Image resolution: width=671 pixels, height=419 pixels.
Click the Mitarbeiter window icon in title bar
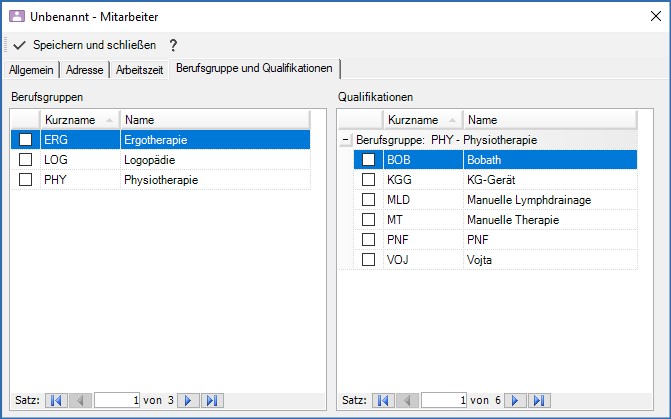tap(17, 17)
